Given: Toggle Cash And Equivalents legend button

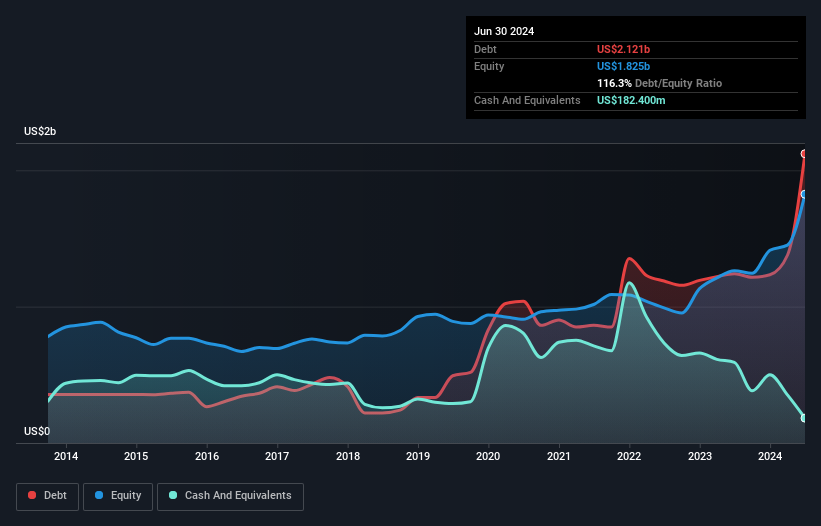Looking at the screenshot, I should [x=230, y=496].
